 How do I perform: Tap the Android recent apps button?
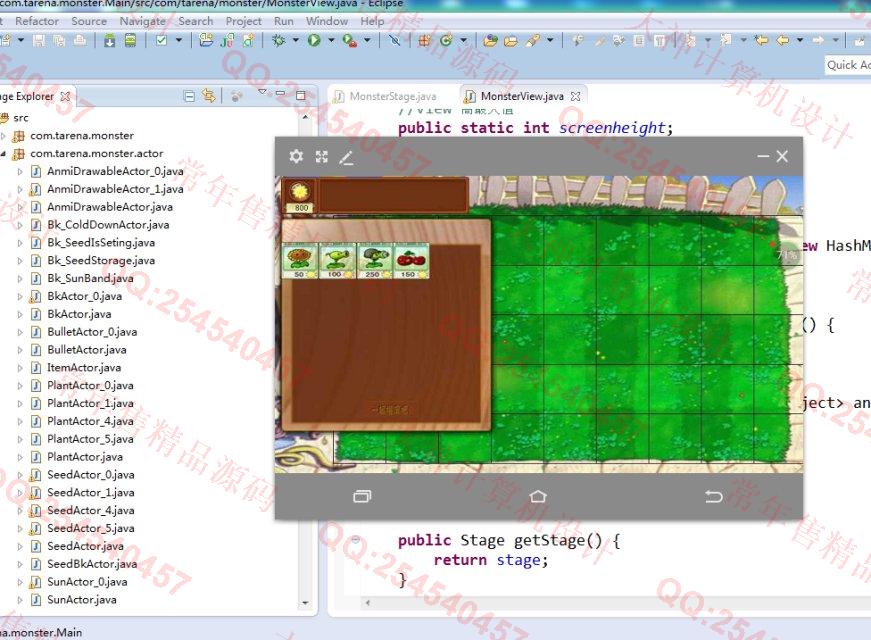point(362,496)
